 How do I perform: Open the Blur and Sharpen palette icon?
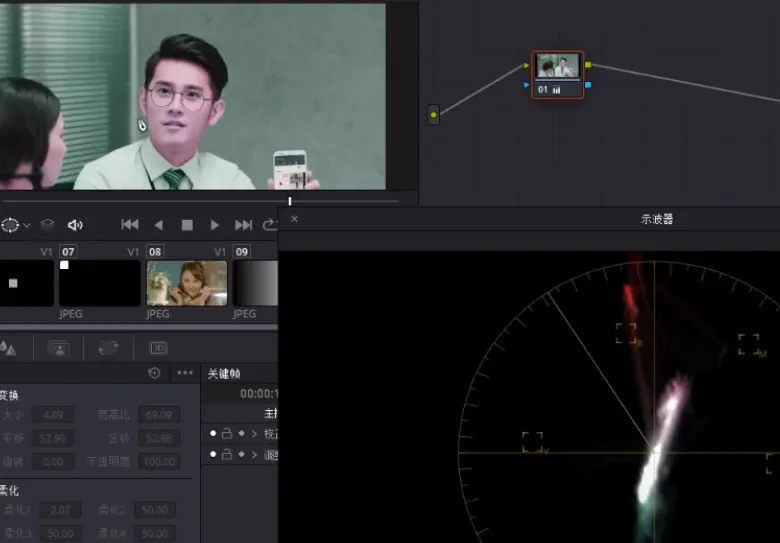[8, 348]
